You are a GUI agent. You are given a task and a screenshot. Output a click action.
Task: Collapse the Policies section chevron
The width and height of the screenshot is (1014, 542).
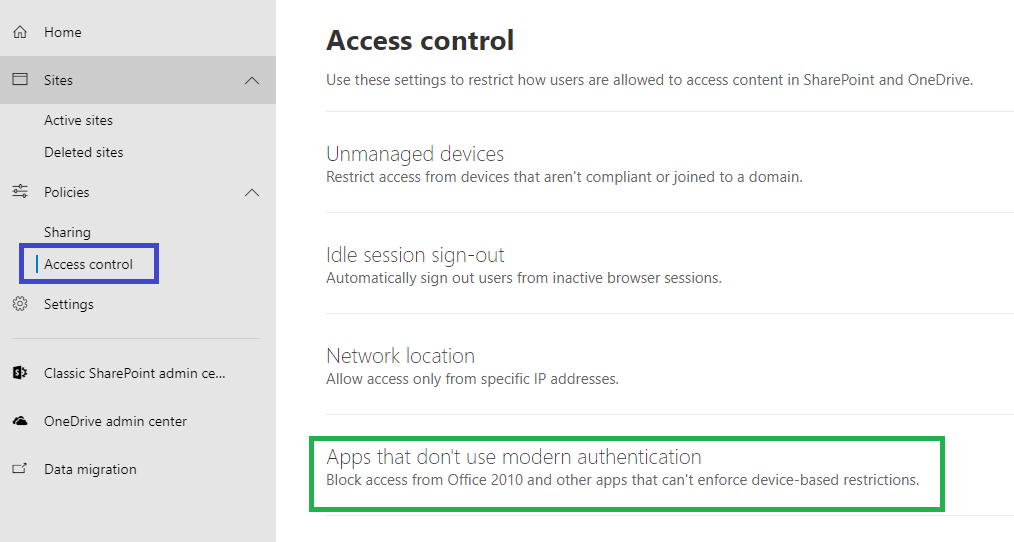pos(252,193)
